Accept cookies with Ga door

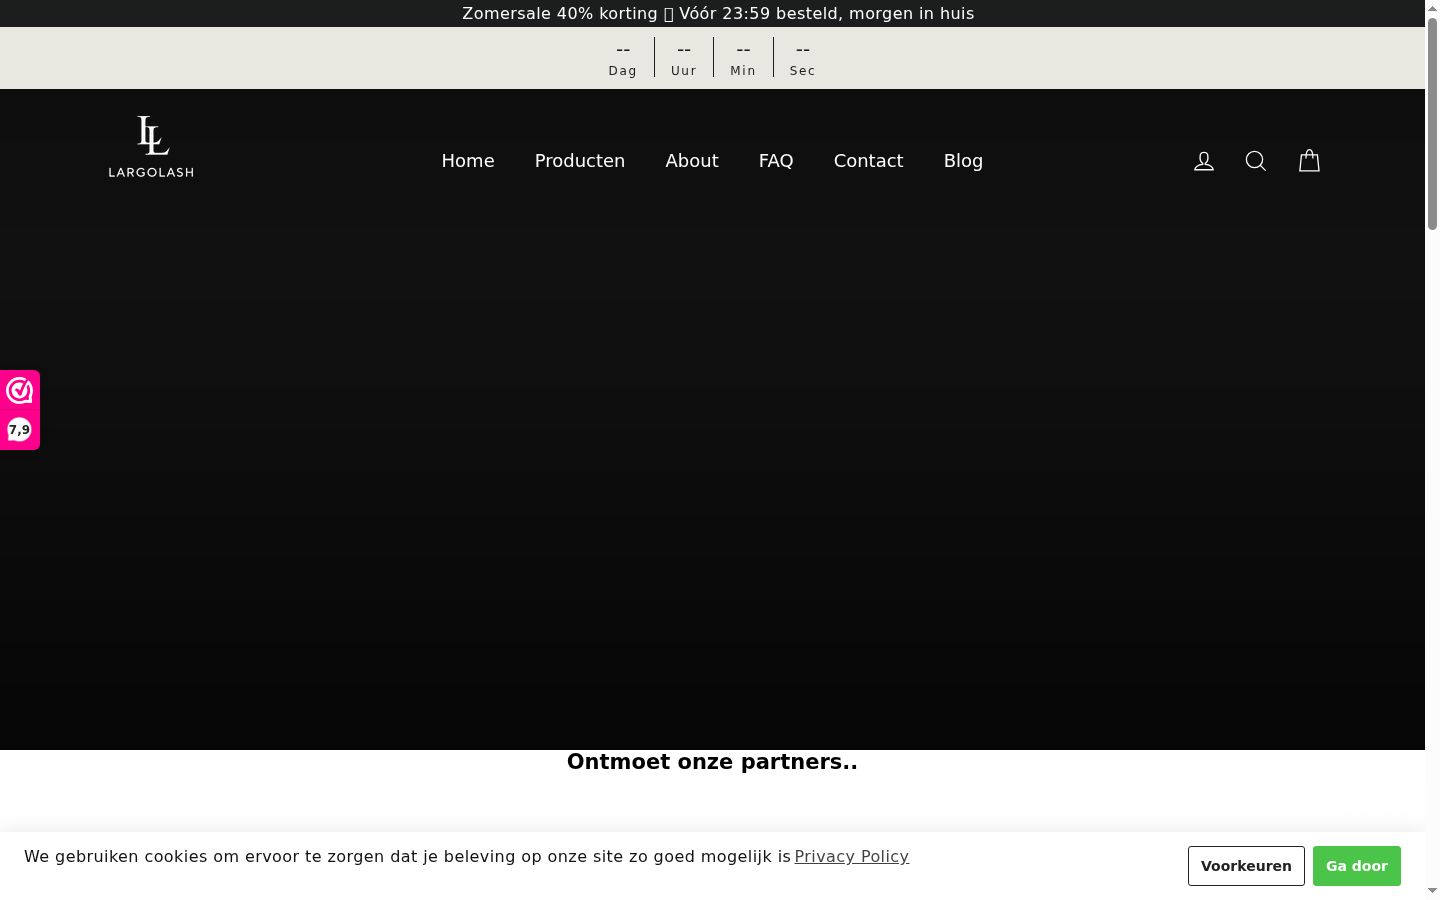pyautogui.click(x=1357, y=866)
